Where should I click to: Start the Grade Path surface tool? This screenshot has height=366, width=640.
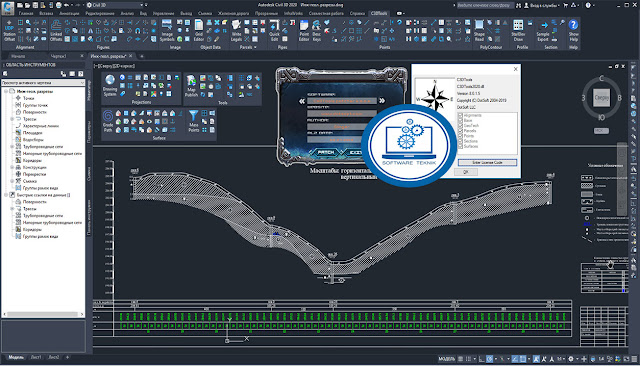[108, 121]
